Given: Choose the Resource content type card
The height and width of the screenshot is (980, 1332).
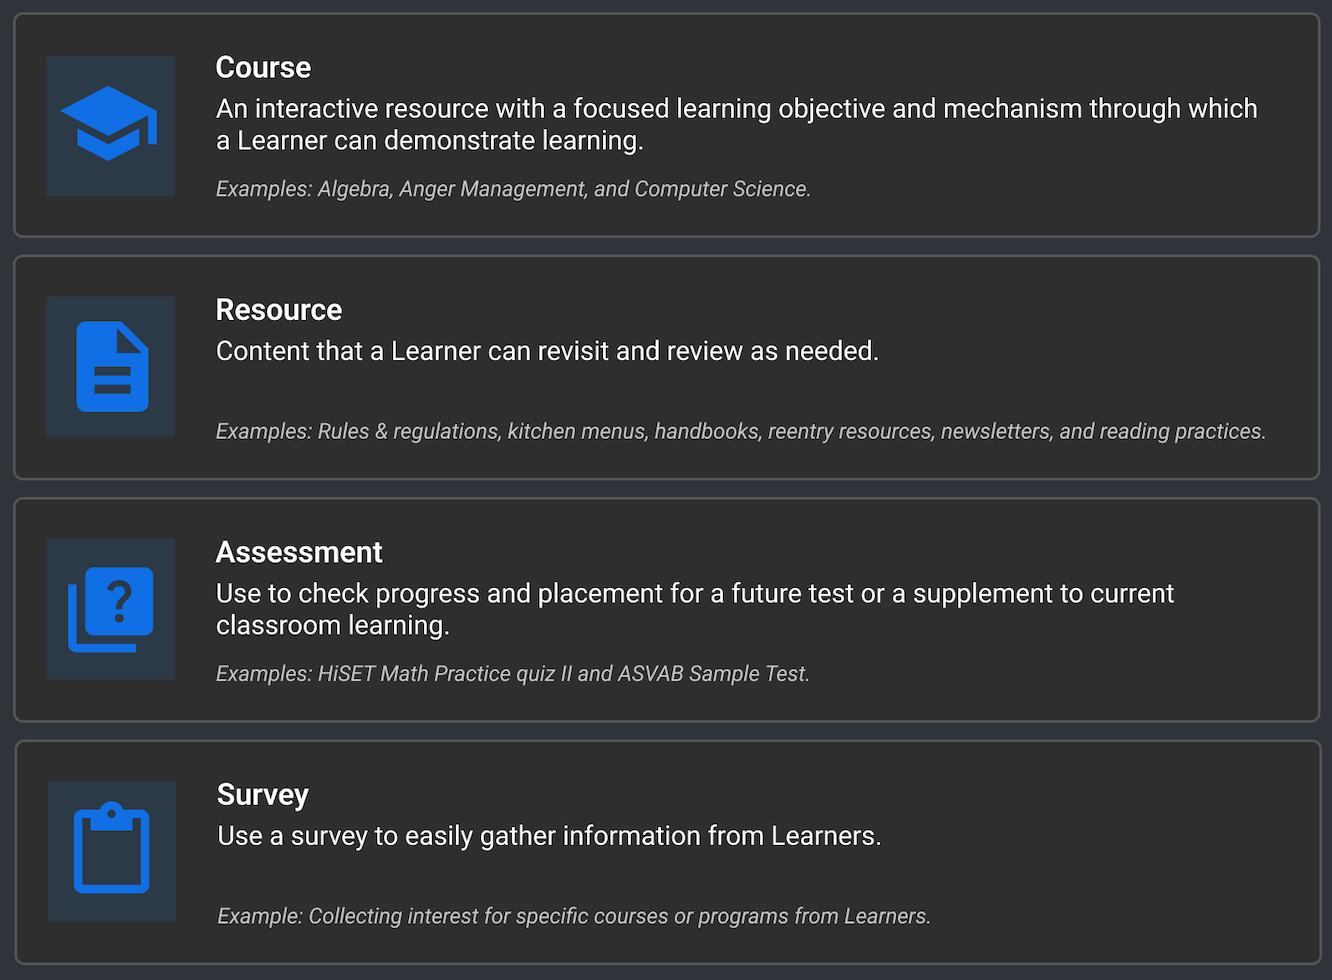Looking at the screenshot, I should pyautogui.click(x=666, y=367).
